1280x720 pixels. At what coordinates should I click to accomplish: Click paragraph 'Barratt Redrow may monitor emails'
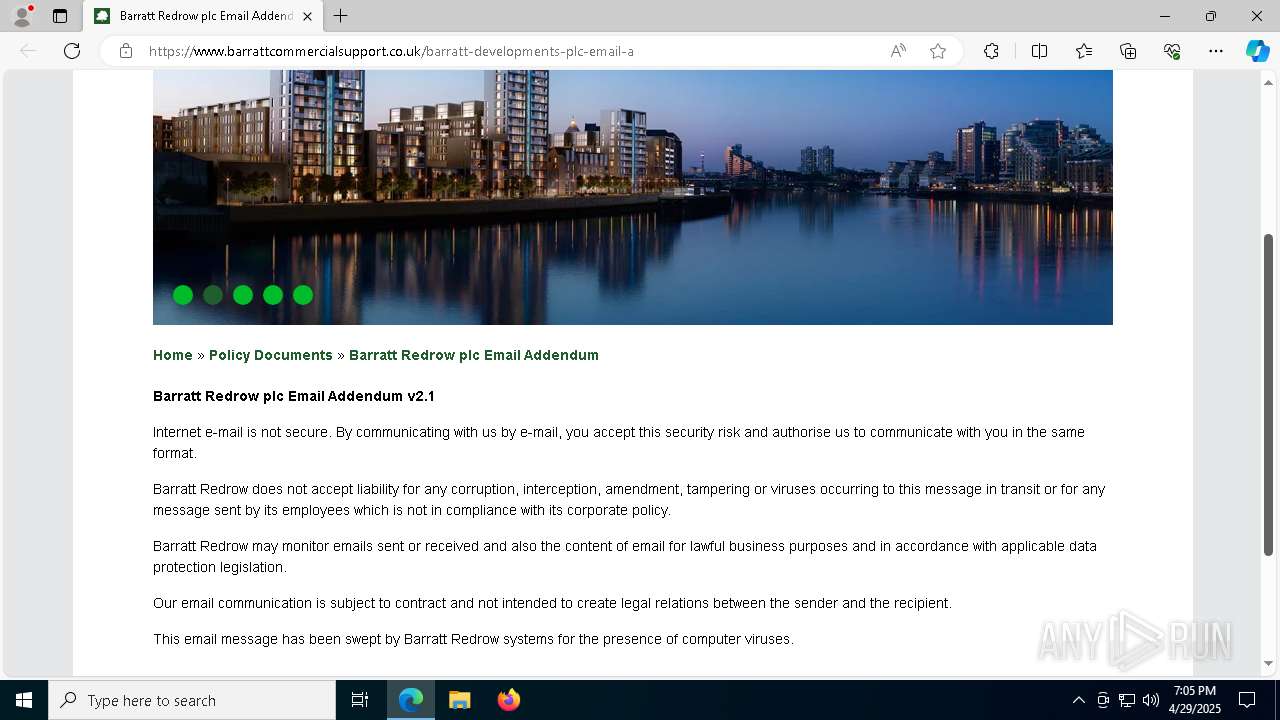point(625,557)
